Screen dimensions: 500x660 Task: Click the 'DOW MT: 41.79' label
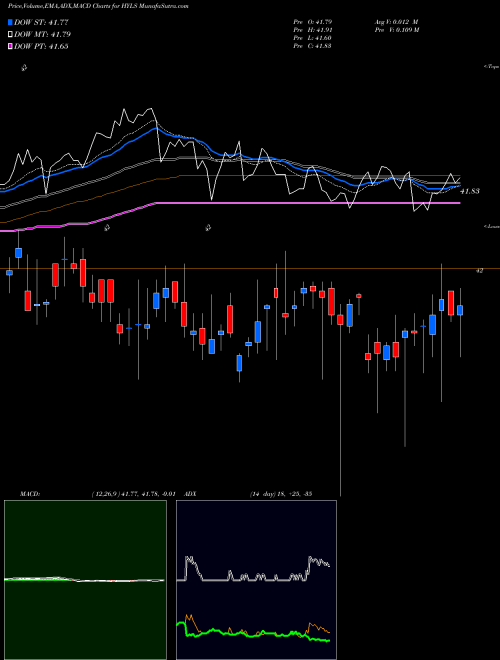pos(42,35)
